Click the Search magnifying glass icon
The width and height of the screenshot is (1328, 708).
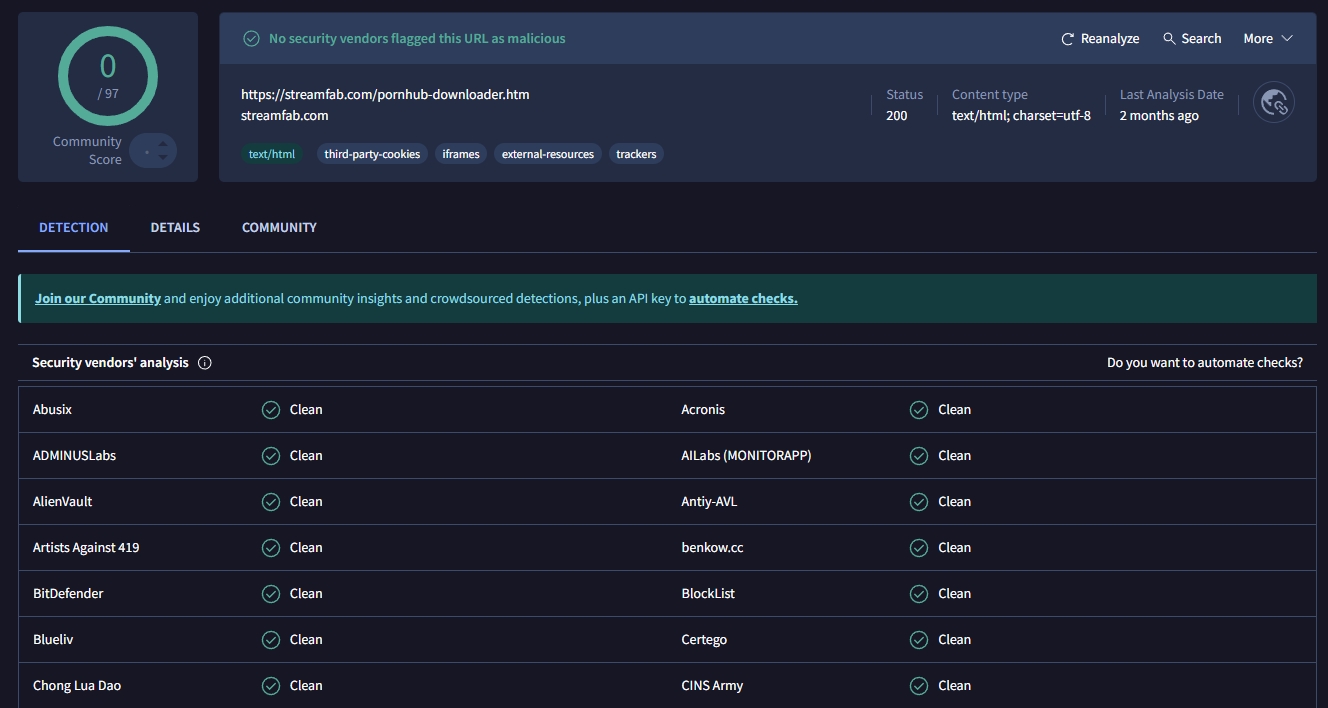coord(1169,39)
